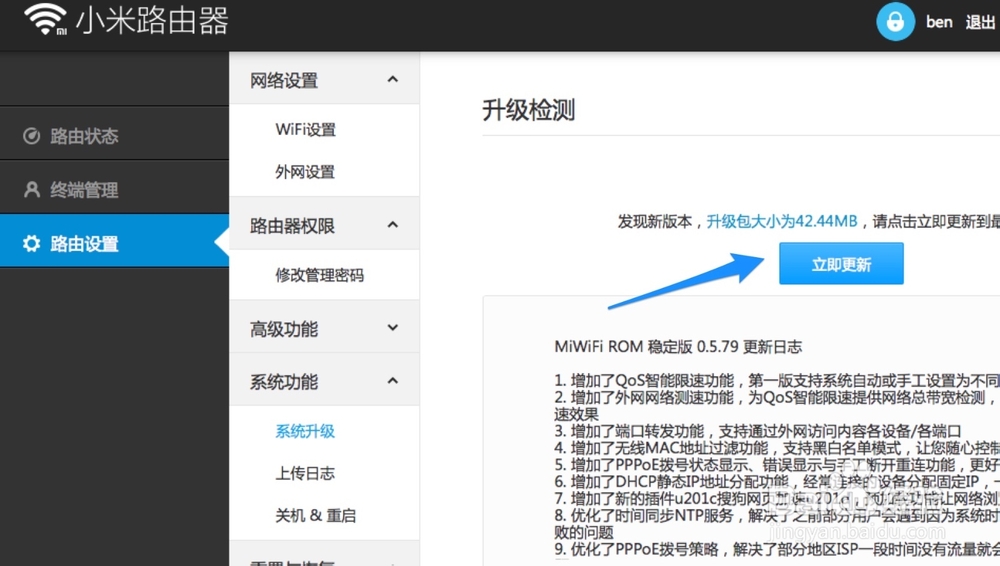Click the blue lock avatar icon
The image size is (1000, 566).
point(895,21)
